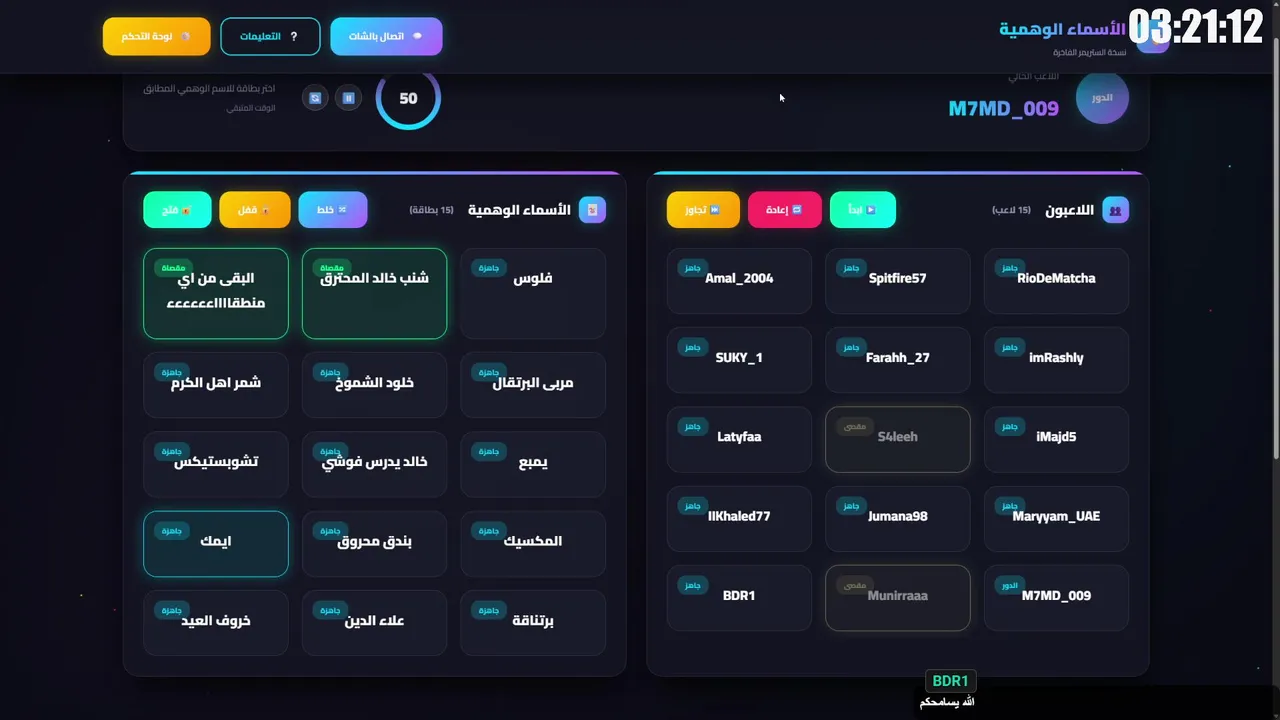1280x720 pixels.
Task: Choose the BDR1 player card
Action: 739,598
